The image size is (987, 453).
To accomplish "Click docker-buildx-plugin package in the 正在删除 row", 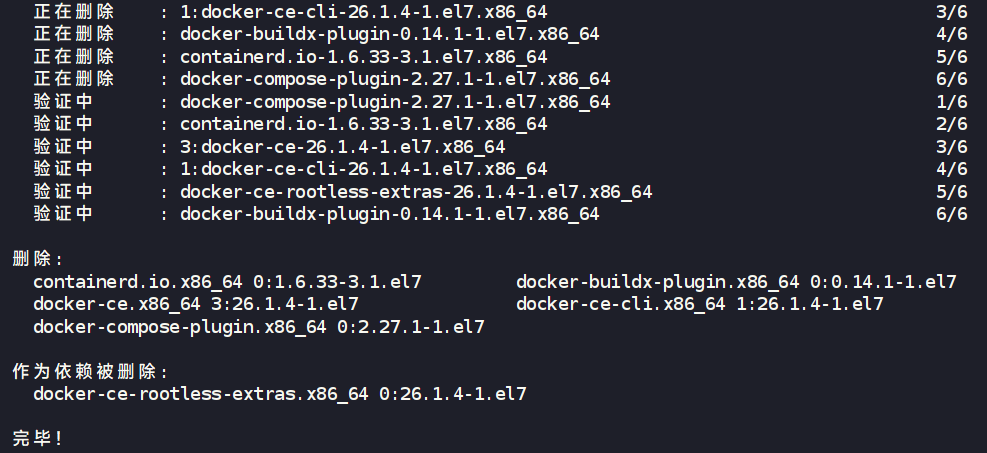I will (389, 35).
